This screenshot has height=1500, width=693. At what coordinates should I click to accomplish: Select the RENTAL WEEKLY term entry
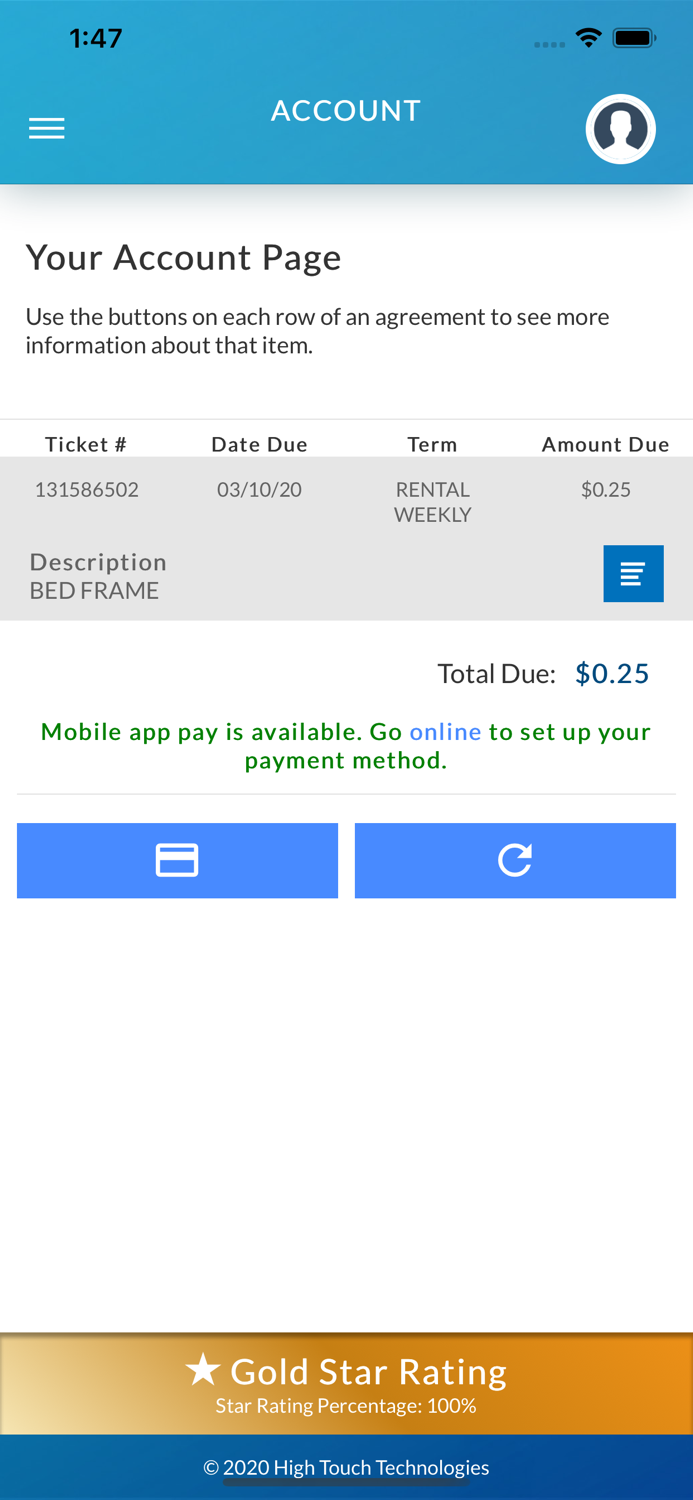pos(432,501)
